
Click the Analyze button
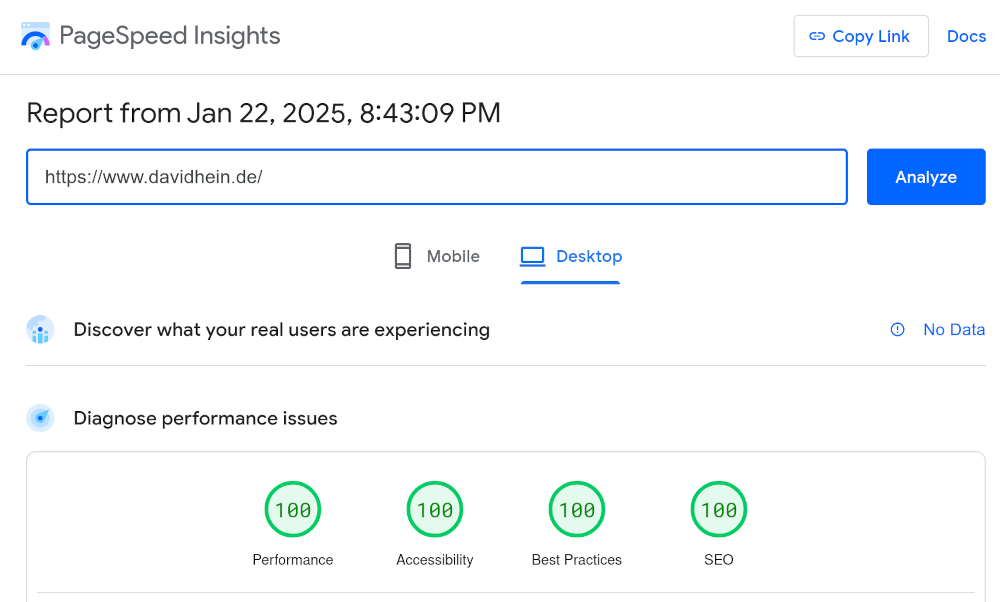926,177
